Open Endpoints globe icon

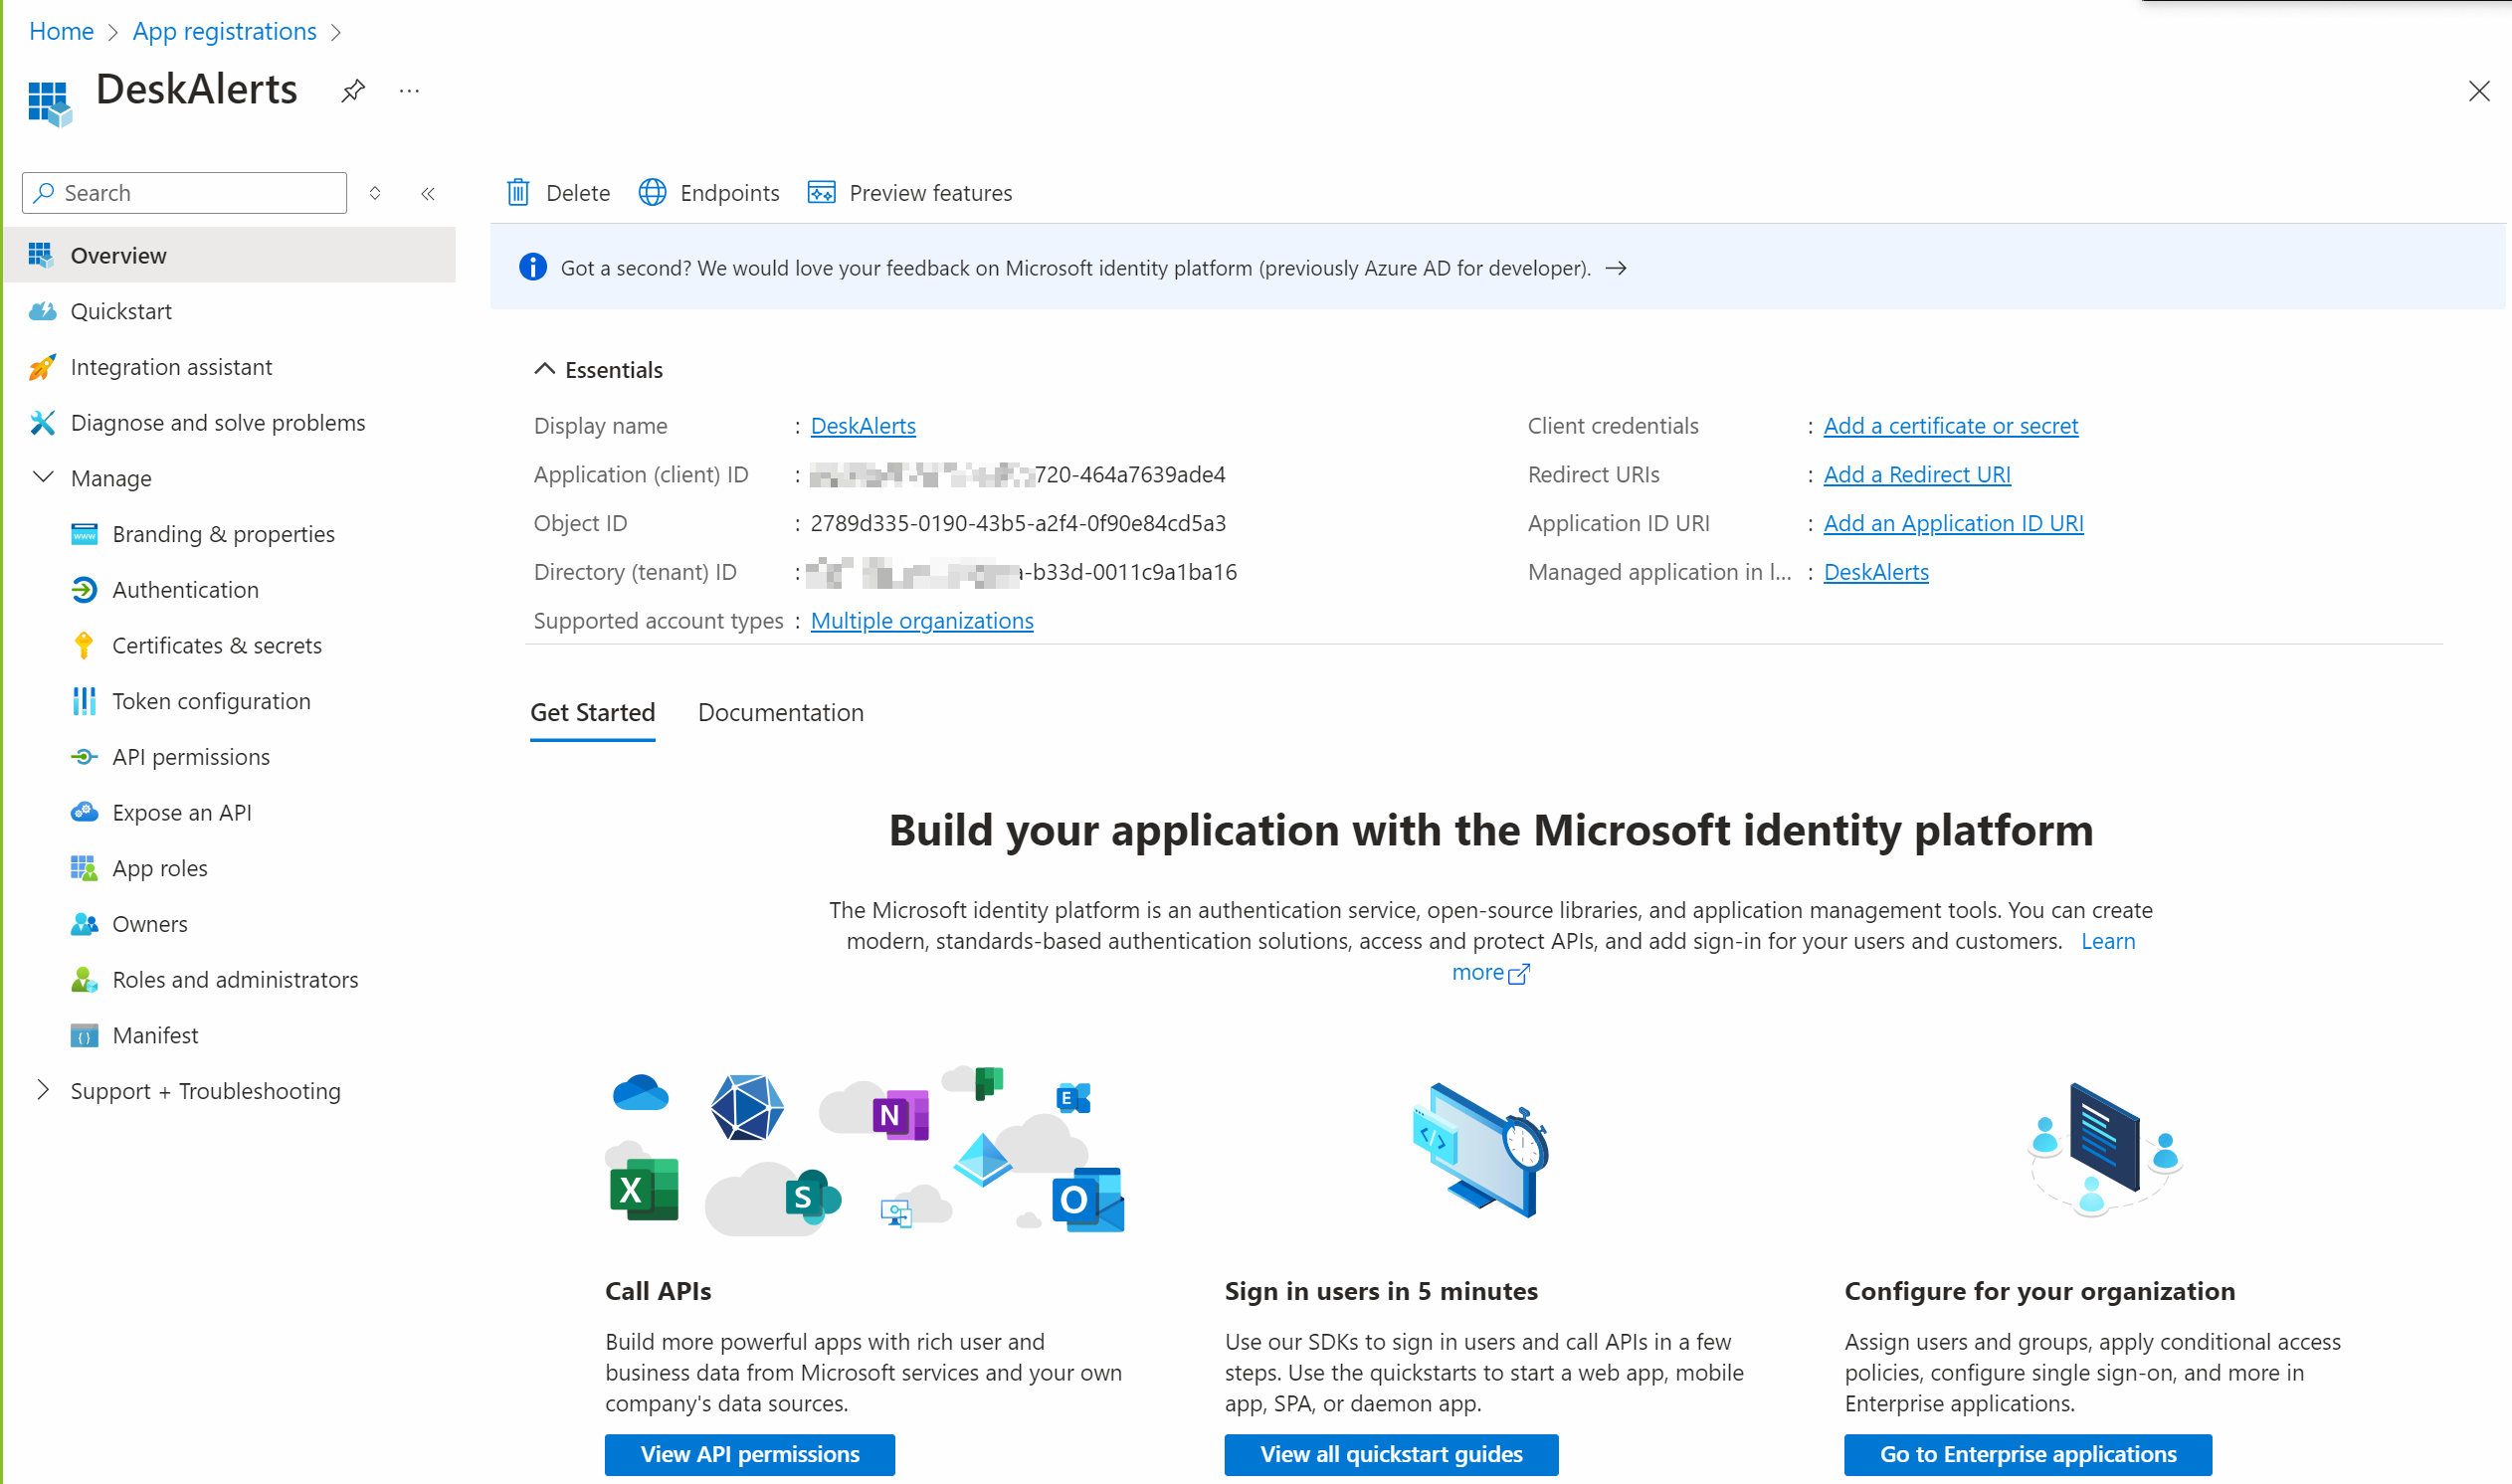coord(652,192)
